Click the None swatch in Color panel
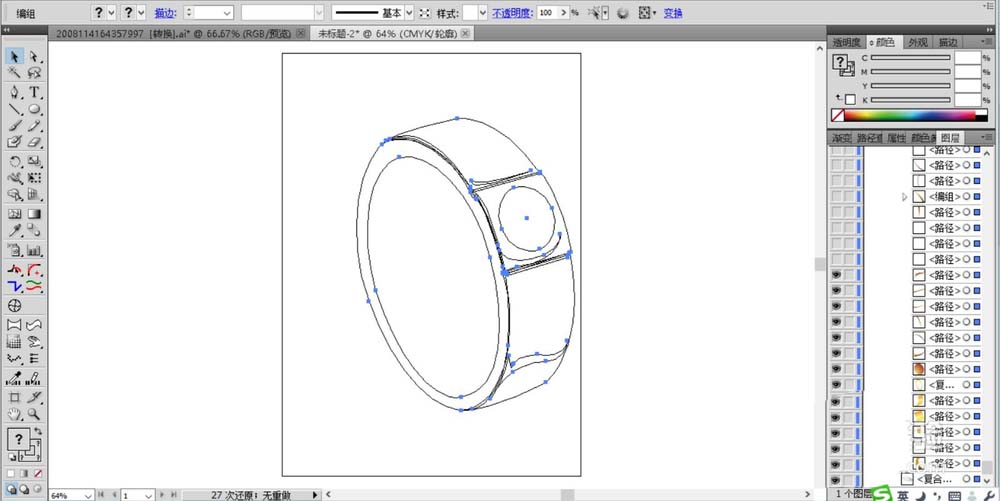 point(837,115)
